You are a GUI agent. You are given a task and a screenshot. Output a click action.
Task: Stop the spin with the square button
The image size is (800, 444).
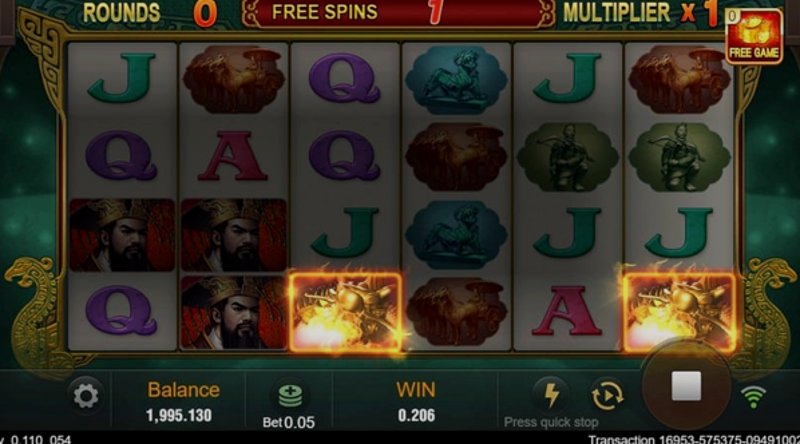[686, 386]
